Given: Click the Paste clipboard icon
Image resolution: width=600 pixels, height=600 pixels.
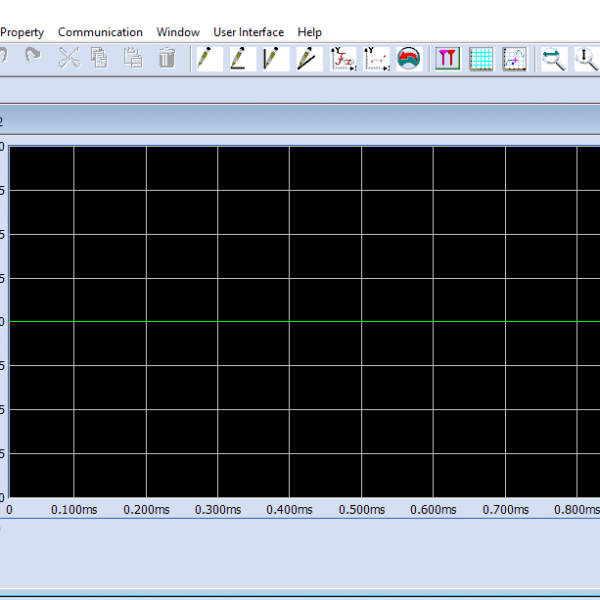Looking at the screenshot, I should point(133,58).
